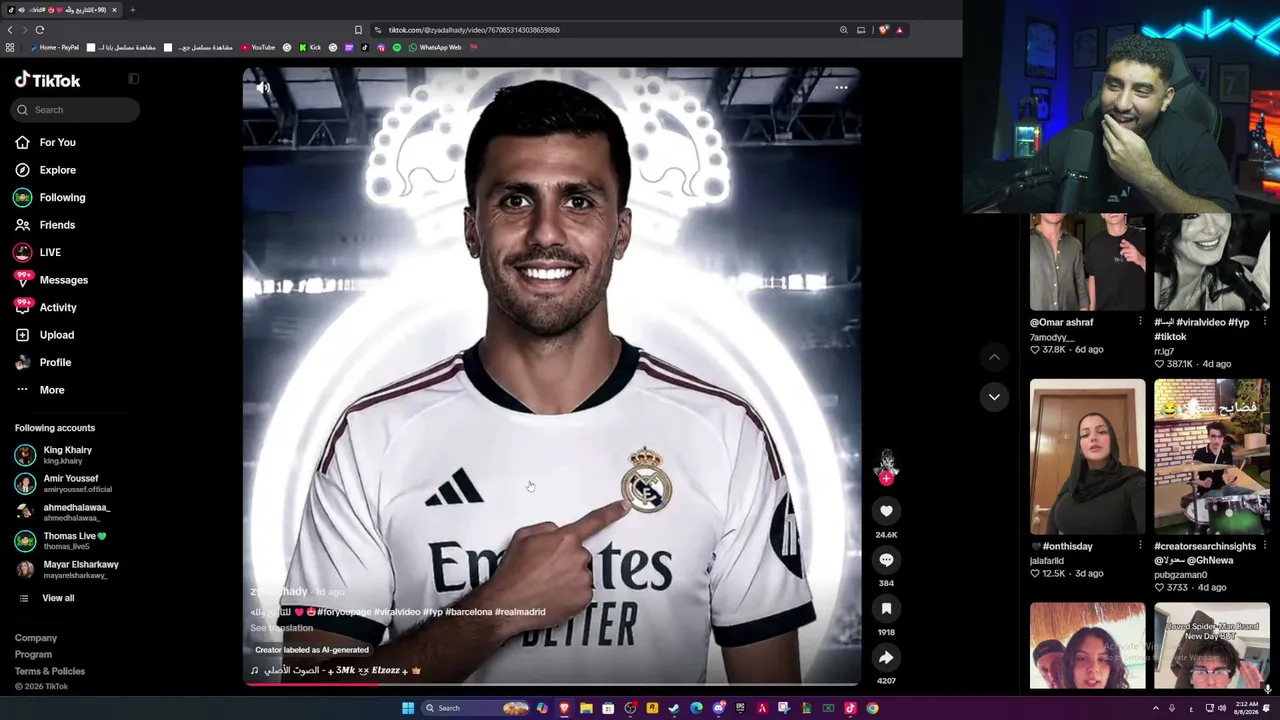Open the original sound link with music note
The image size is (1280, 720).
point(336,670)
